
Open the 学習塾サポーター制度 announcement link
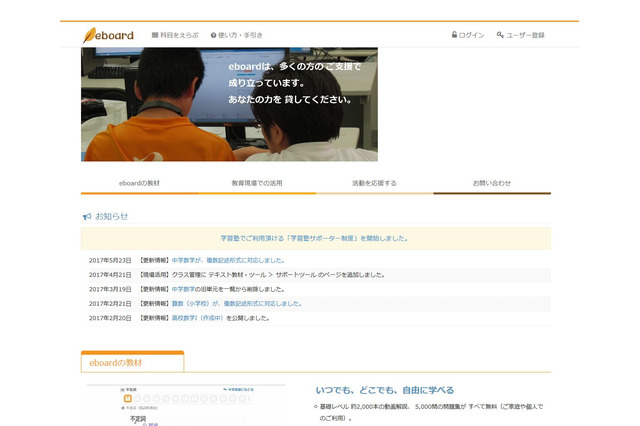(314, 238)
